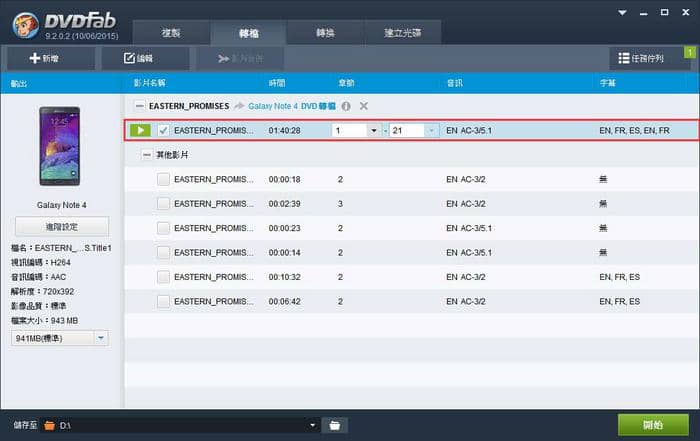
Task: Click the advanced settings button
Action: point(62,227)
